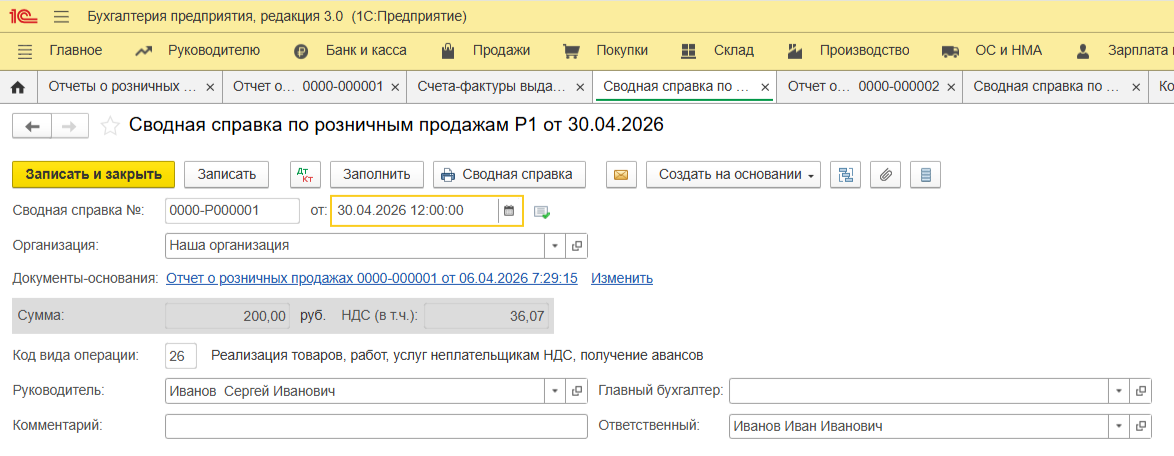Expand the Организация dropdown list

click(556, 246)
